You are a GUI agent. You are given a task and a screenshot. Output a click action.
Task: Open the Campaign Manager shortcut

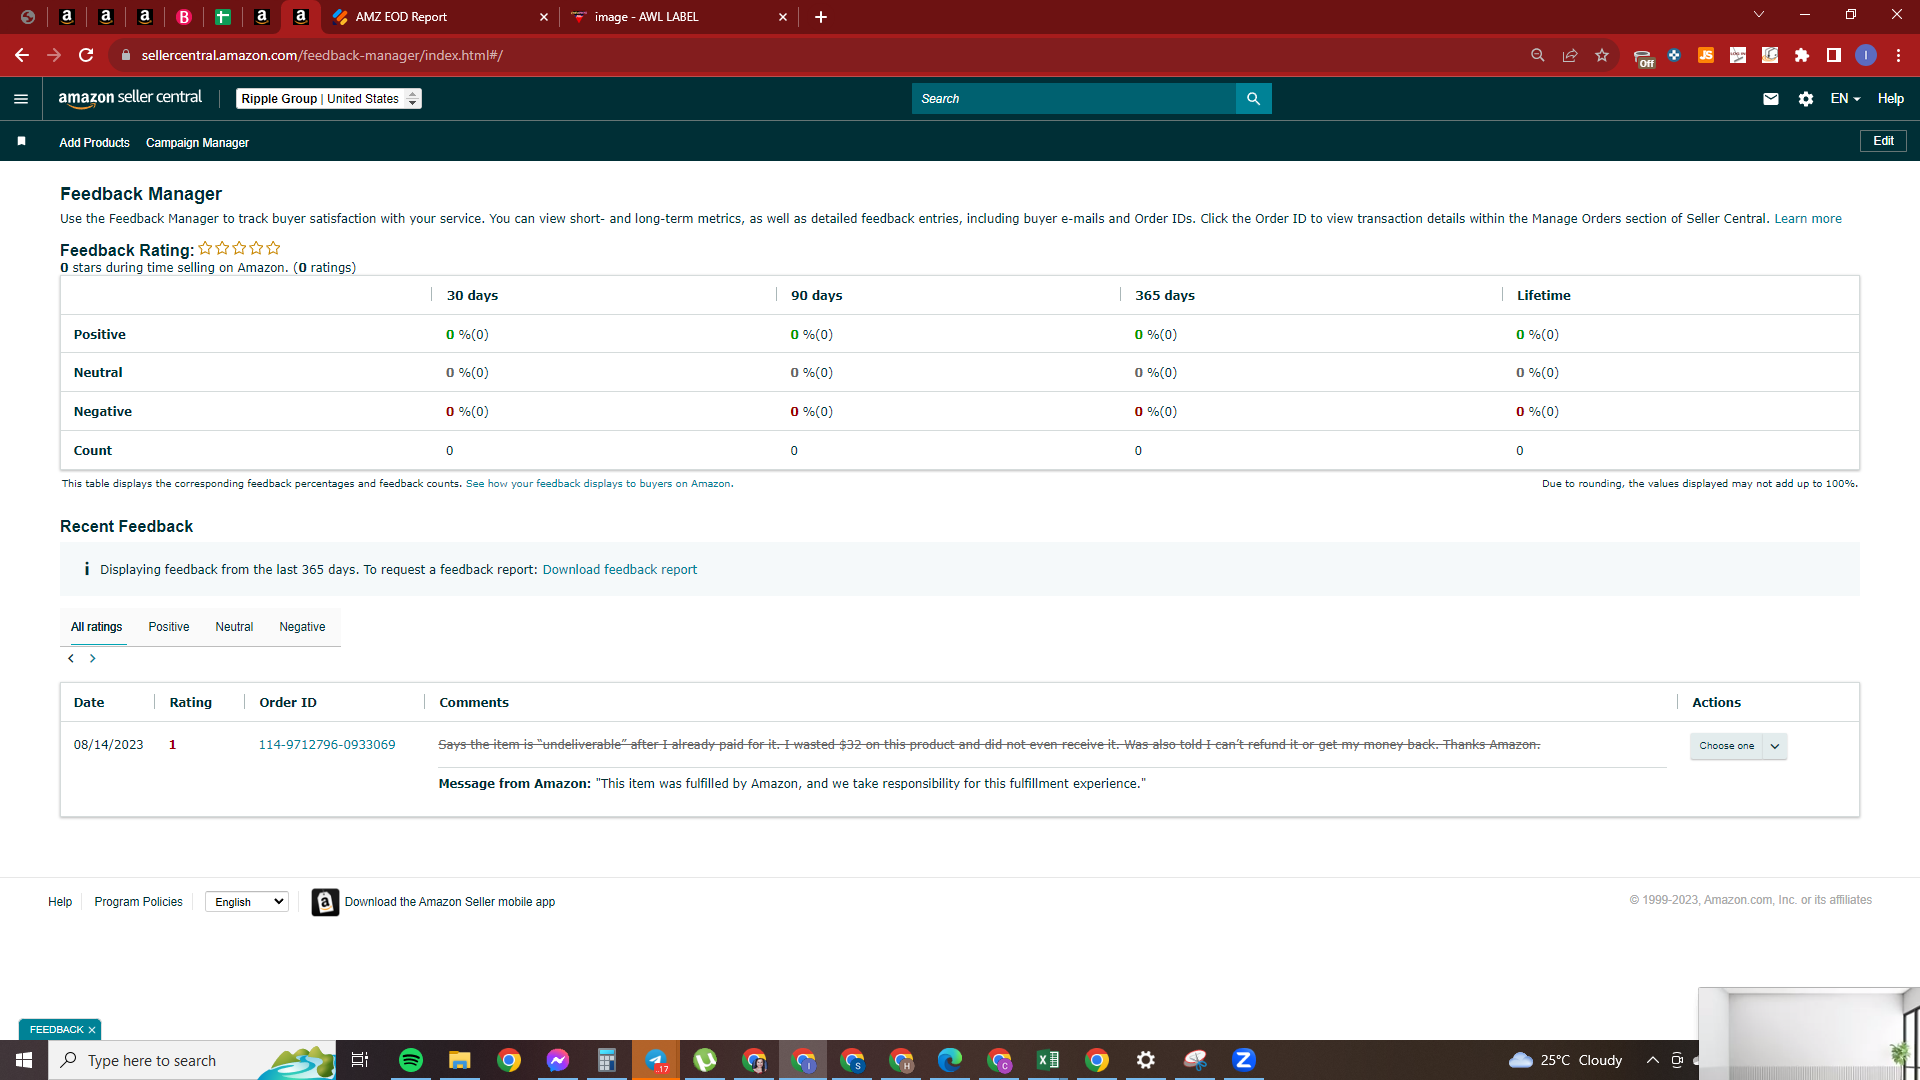[197, 143]
